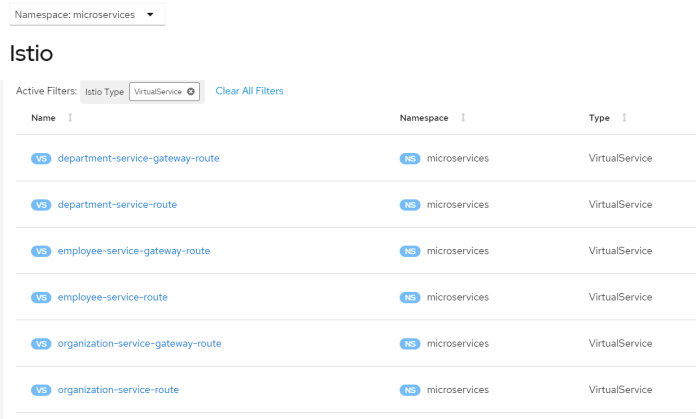696x419 pixels.
Task: Click VirtualService type in organization-service-route row
Action: (620, 390)
